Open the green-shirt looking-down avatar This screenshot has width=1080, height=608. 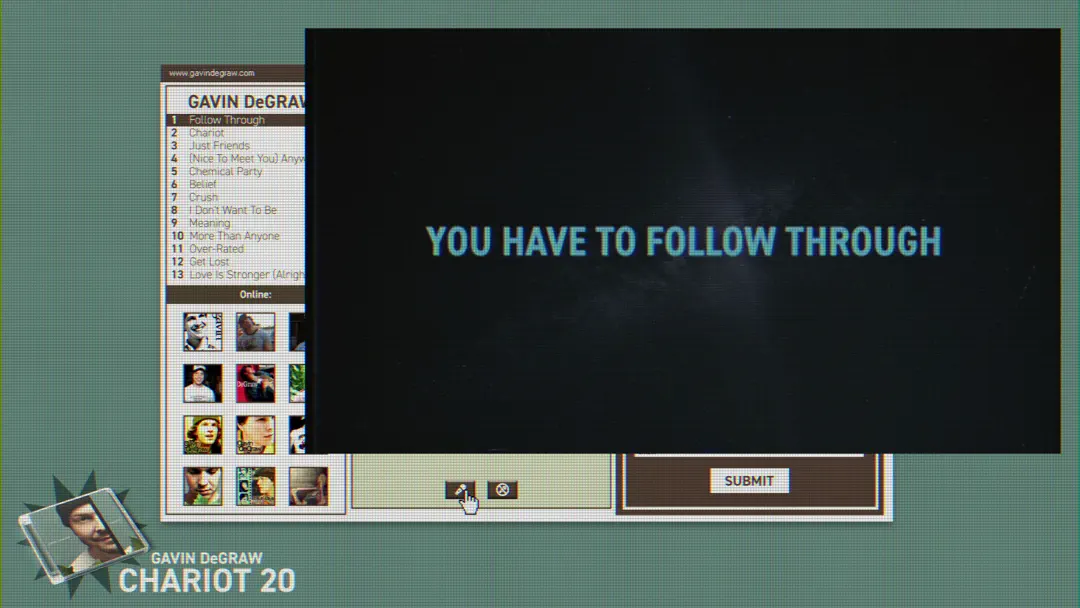tap(202, 486)
